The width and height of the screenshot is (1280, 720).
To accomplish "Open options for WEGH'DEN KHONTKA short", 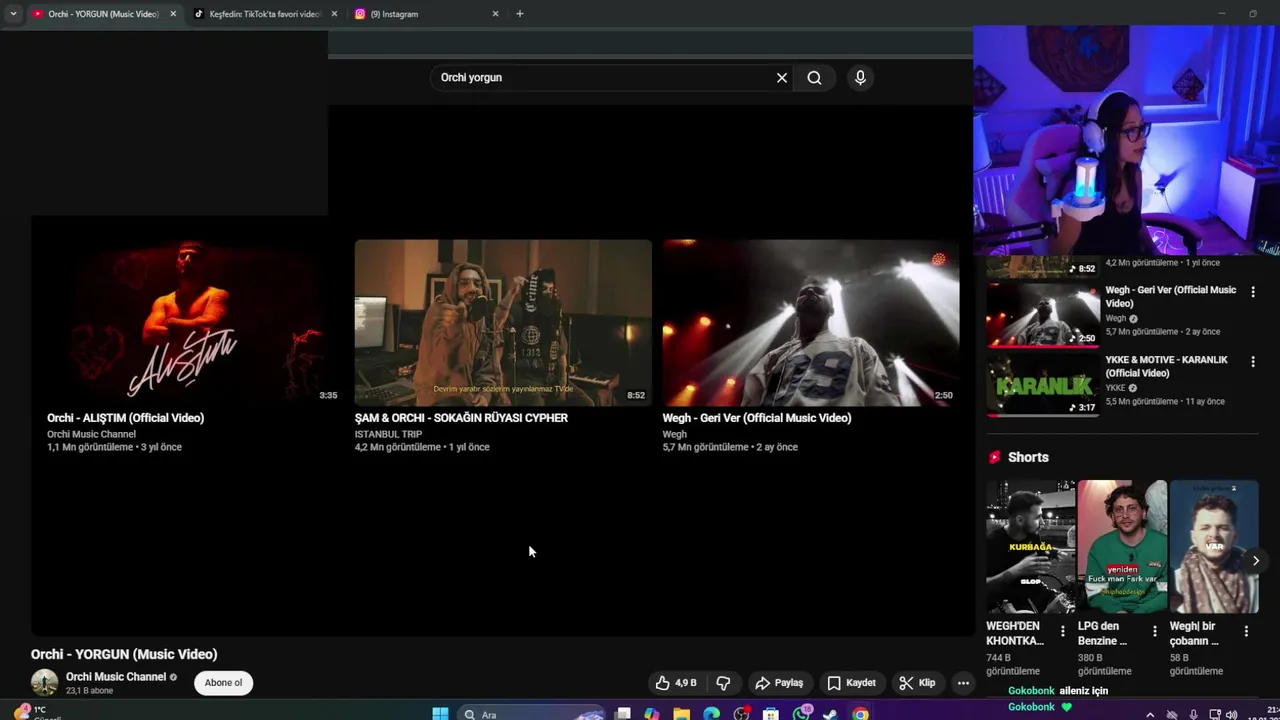I will [1063, 632].
